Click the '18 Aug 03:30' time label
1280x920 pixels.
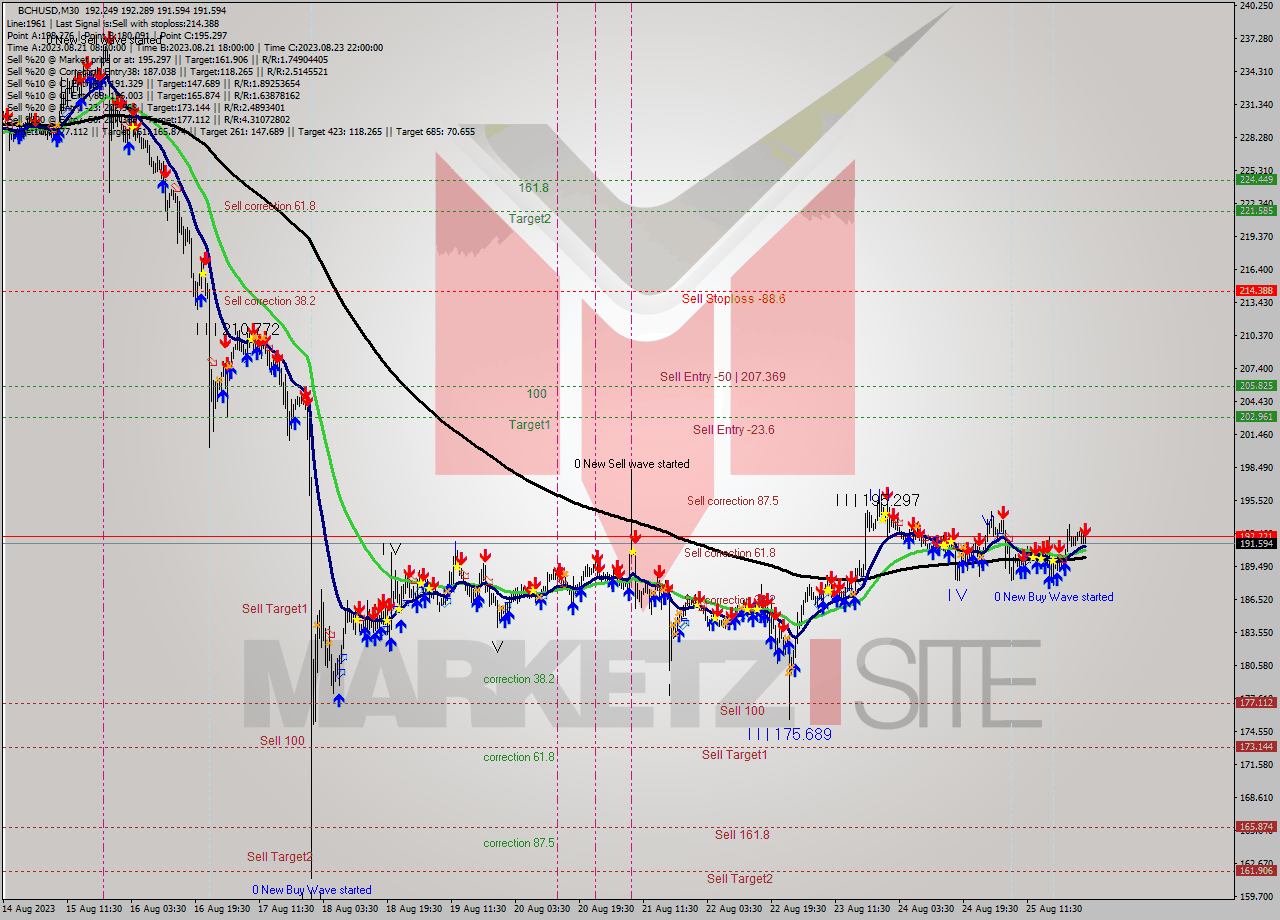350,909
